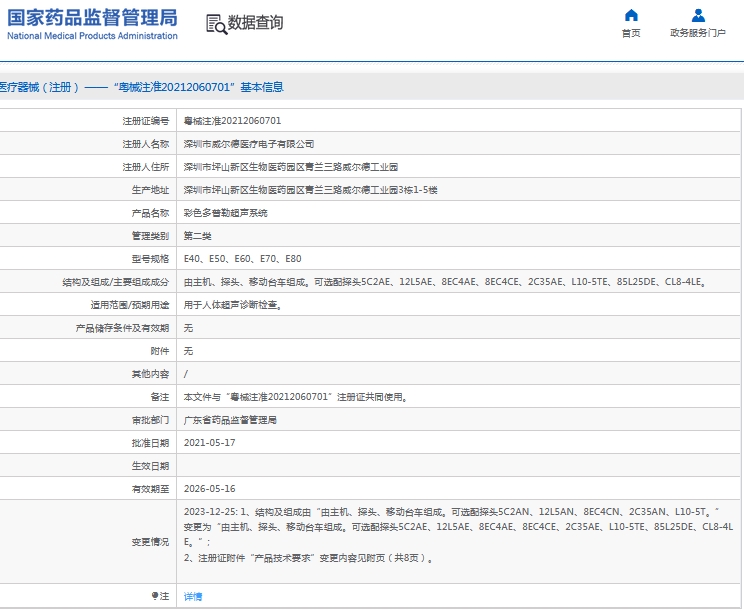Click the bullet icon beside 注
Viewport: 744px width, 614px height.
(x=155, y=595)
